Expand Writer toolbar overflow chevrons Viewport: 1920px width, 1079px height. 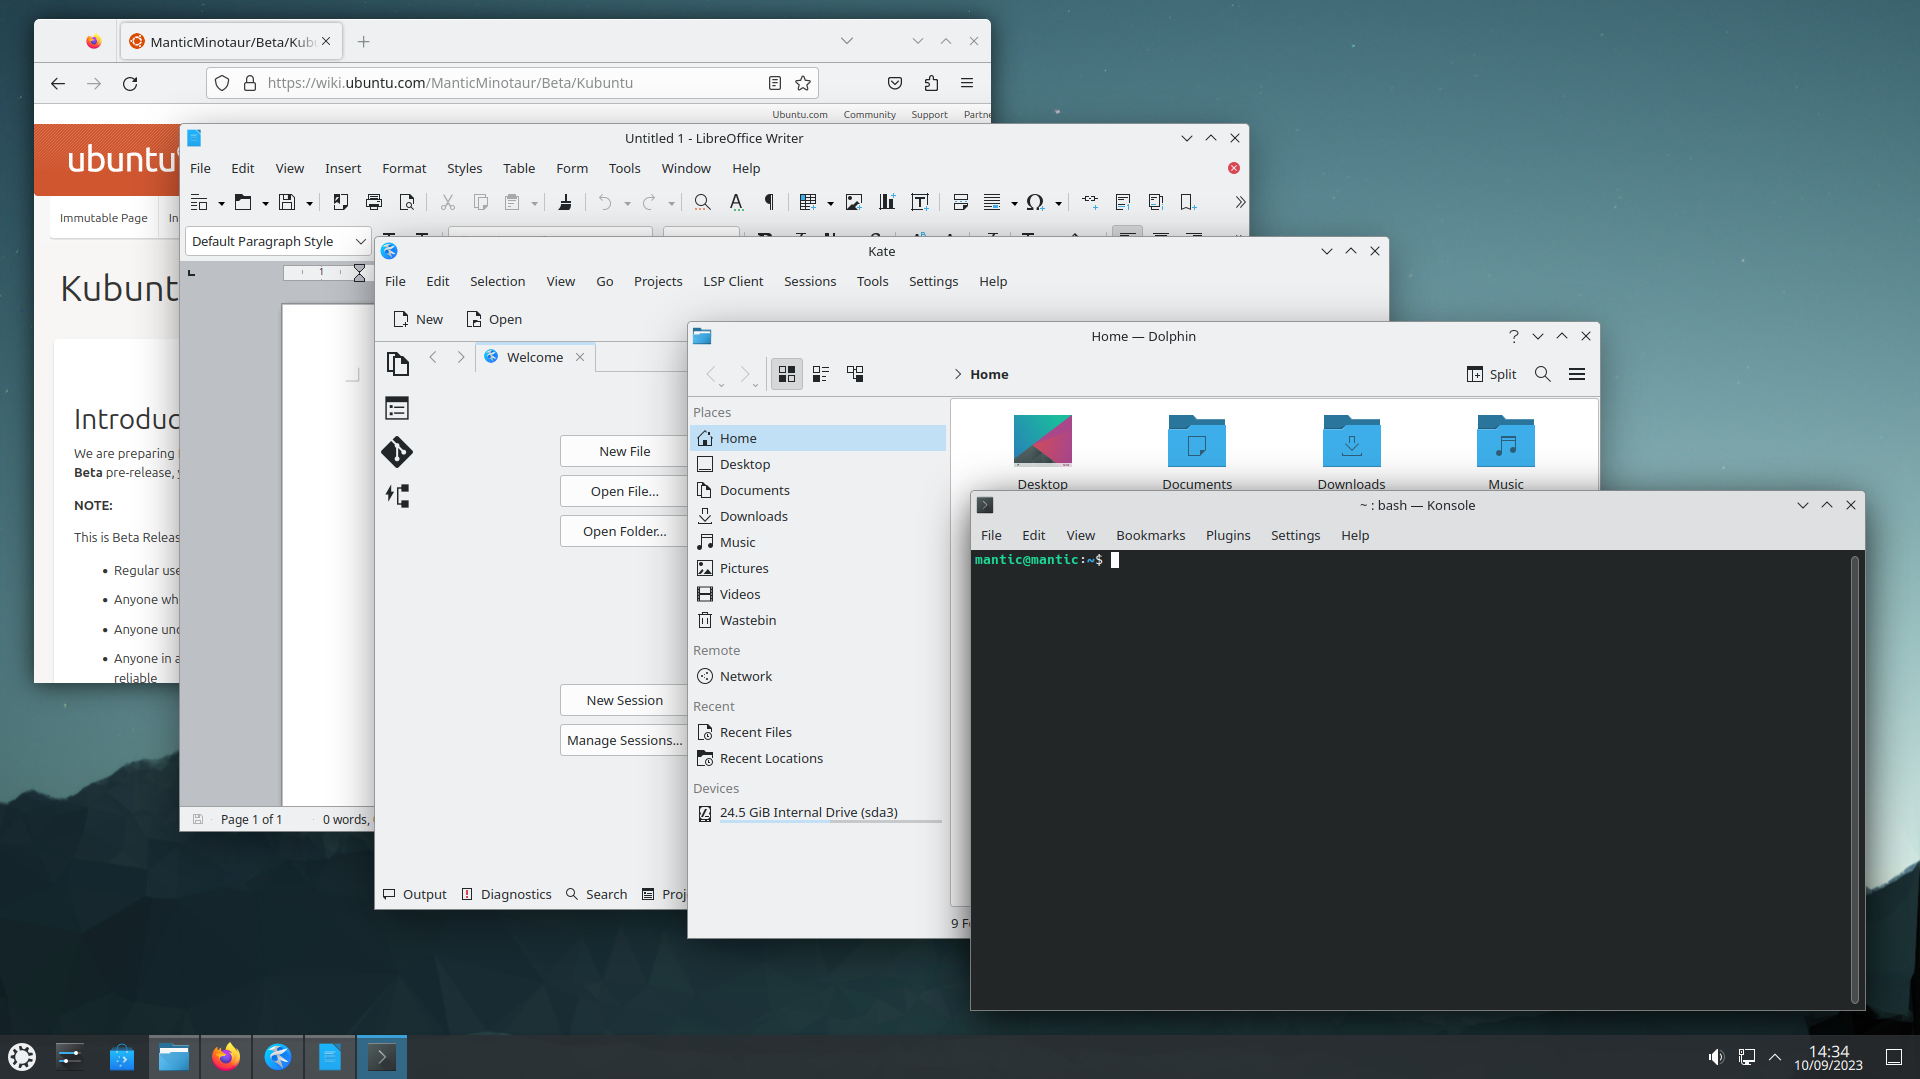(1240, 202)
